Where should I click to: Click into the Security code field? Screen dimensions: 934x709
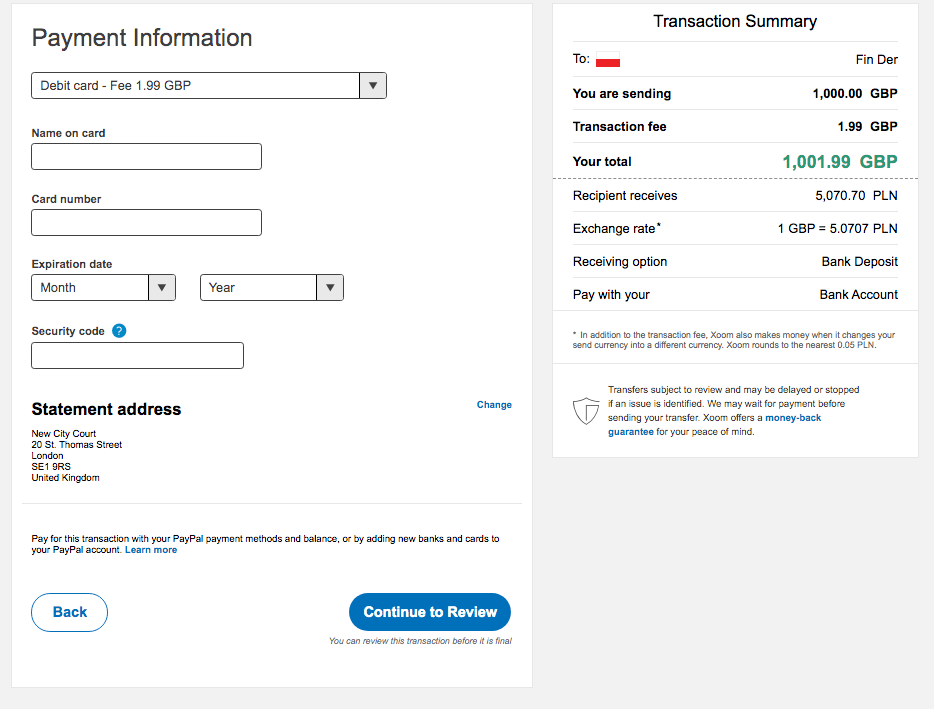pos(137,356)
